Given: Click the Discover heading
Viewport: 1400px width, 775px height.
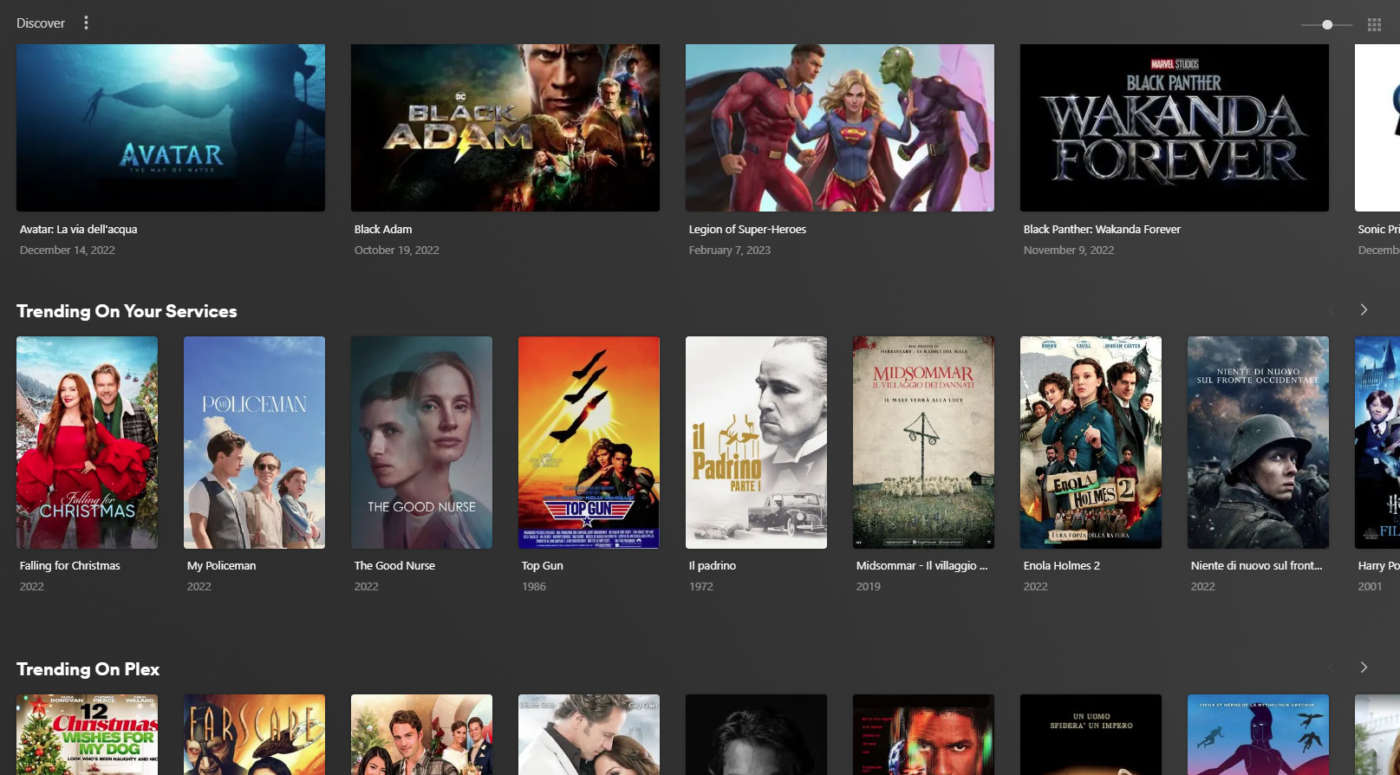Looking at the screenshot, I should point(41,23).
